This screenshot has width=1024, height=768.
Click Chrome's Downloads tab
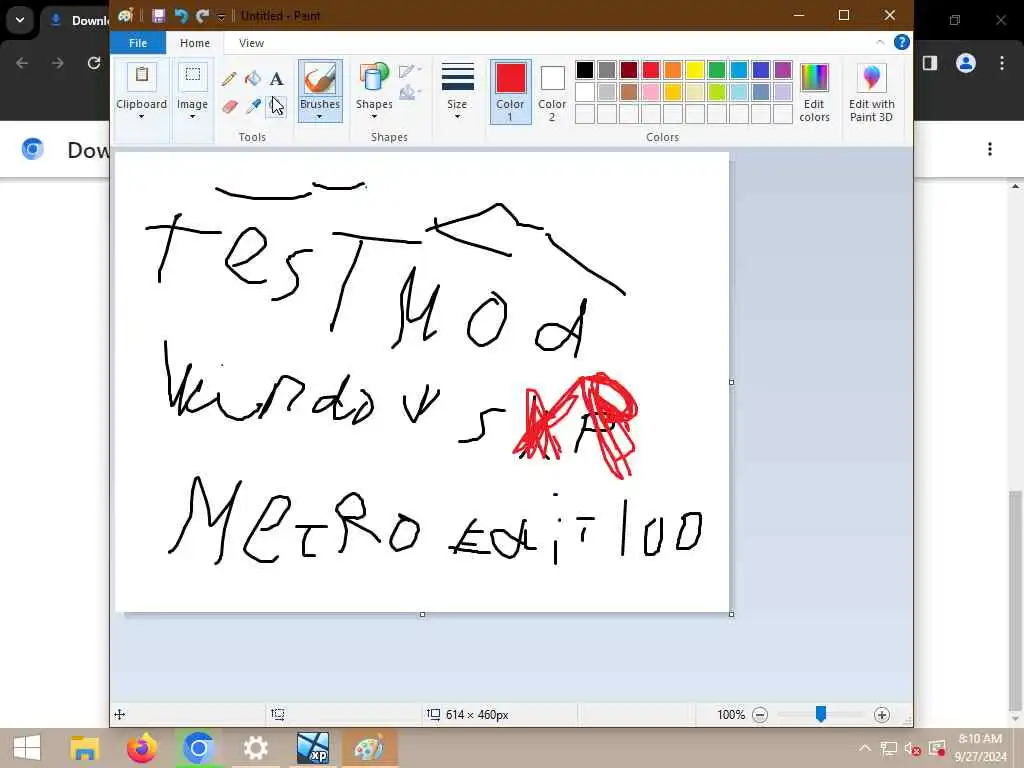76,21
